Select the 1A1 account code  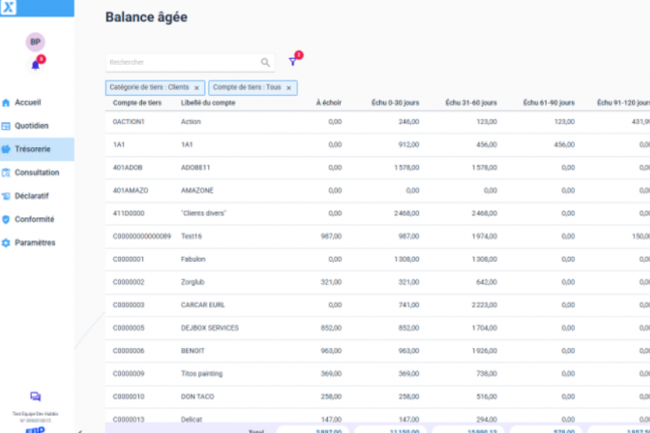coord(119,145)
